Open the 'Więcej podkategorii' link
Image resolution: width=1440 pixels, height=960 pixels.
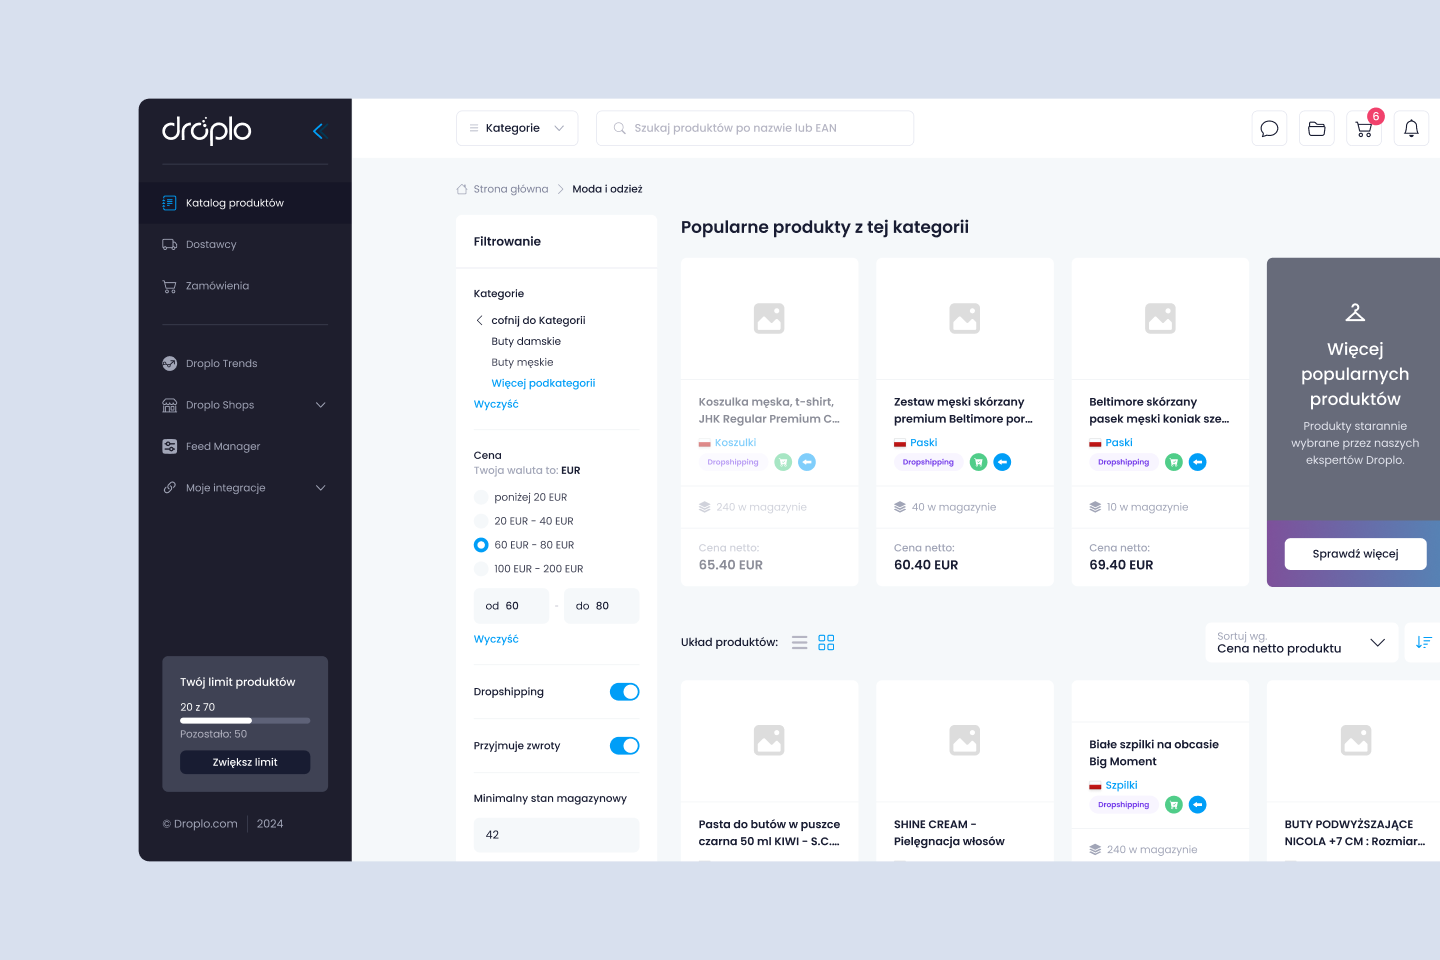(x=543, y=384)
